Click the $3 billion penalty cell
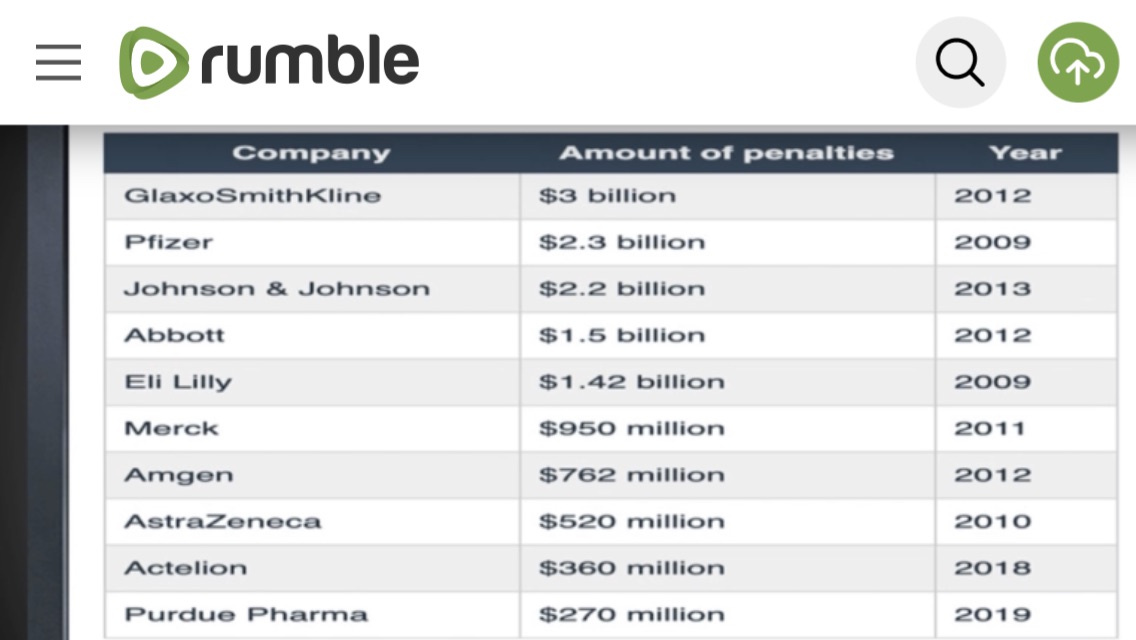Image resolution: width=1136 pixels, height=640 pixels. pos(607,196)
